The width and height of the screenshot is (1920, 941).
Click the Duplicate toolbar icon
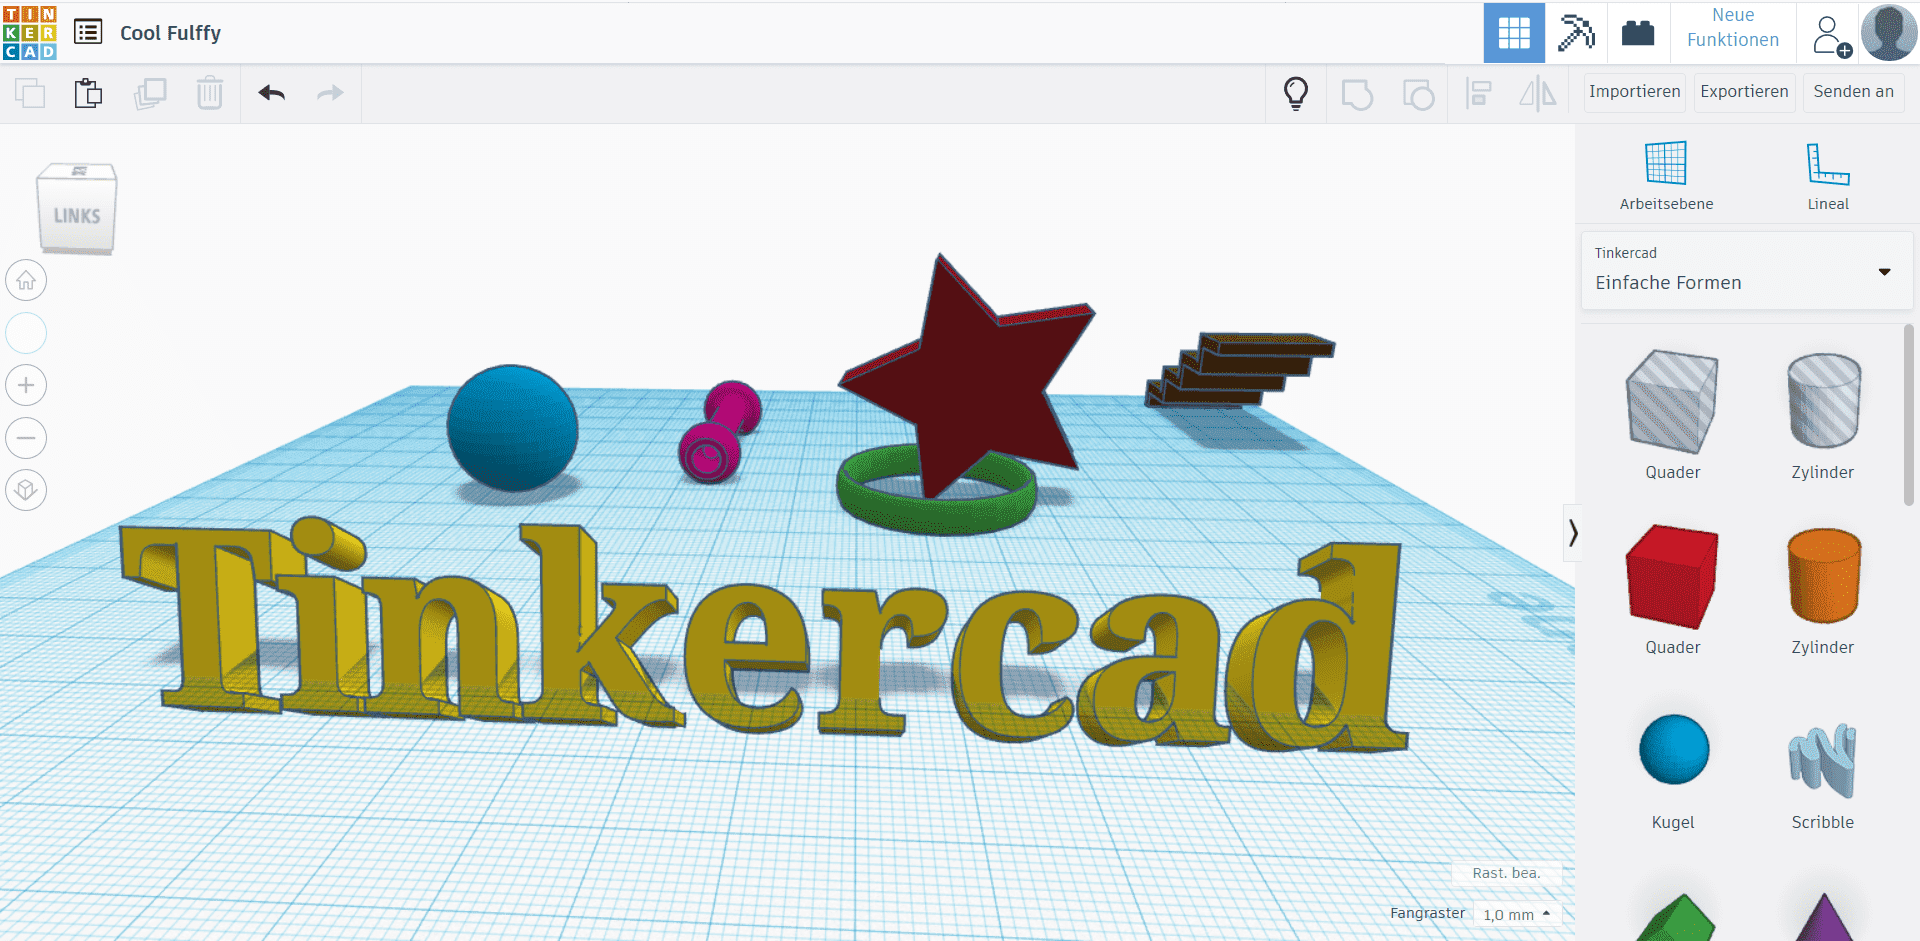click(150, 93)
